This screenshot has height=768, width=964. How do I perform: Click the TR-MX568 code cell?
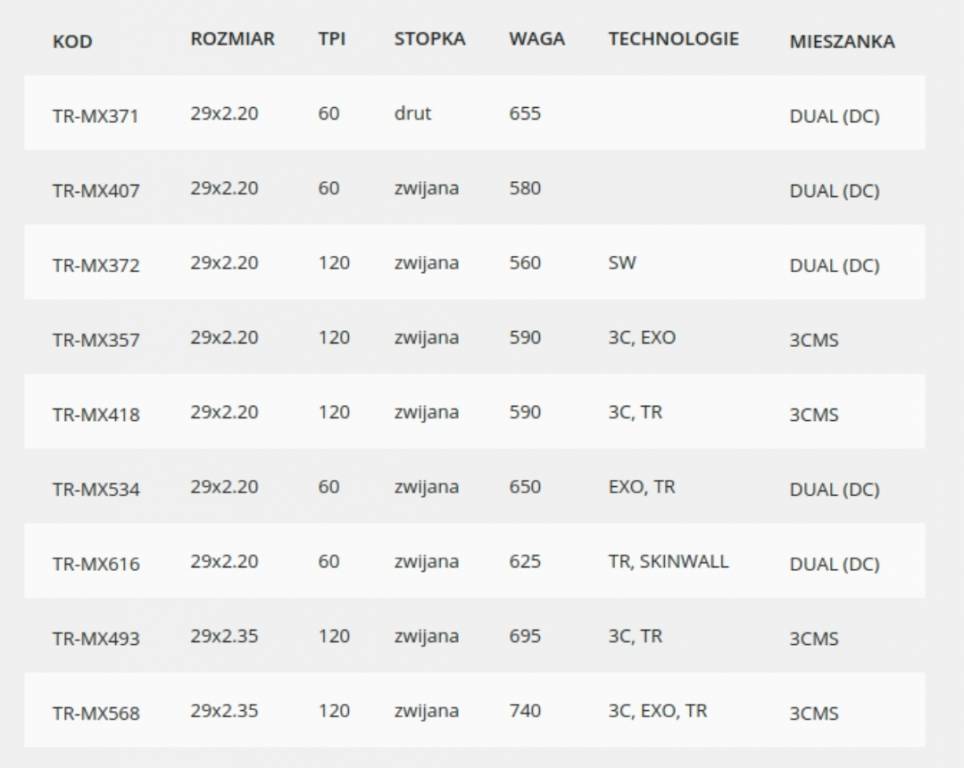[x=96, y=713]
